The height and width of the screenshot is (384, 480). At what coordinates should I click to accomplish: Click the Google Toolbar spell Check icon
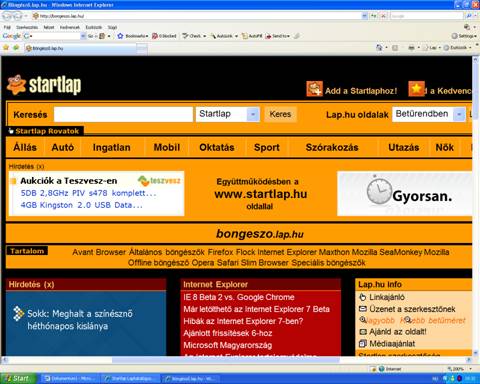click(x=185, y=36)
